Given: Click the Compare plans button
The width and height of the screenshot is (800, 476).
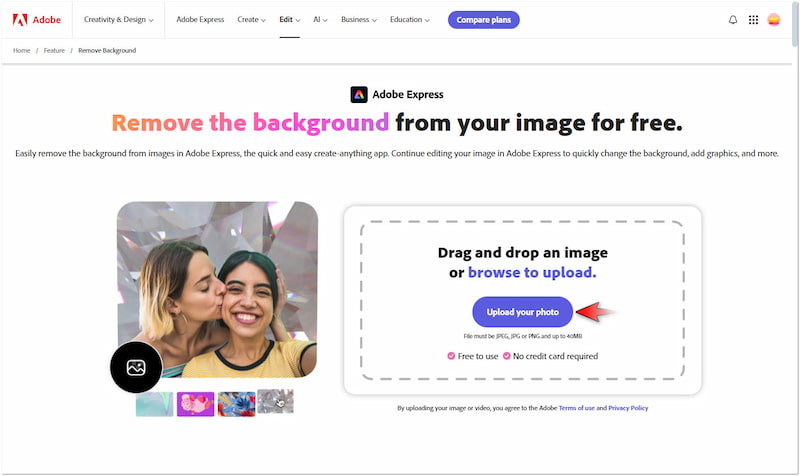Looking at the screenshot, I should coord(483,19).
